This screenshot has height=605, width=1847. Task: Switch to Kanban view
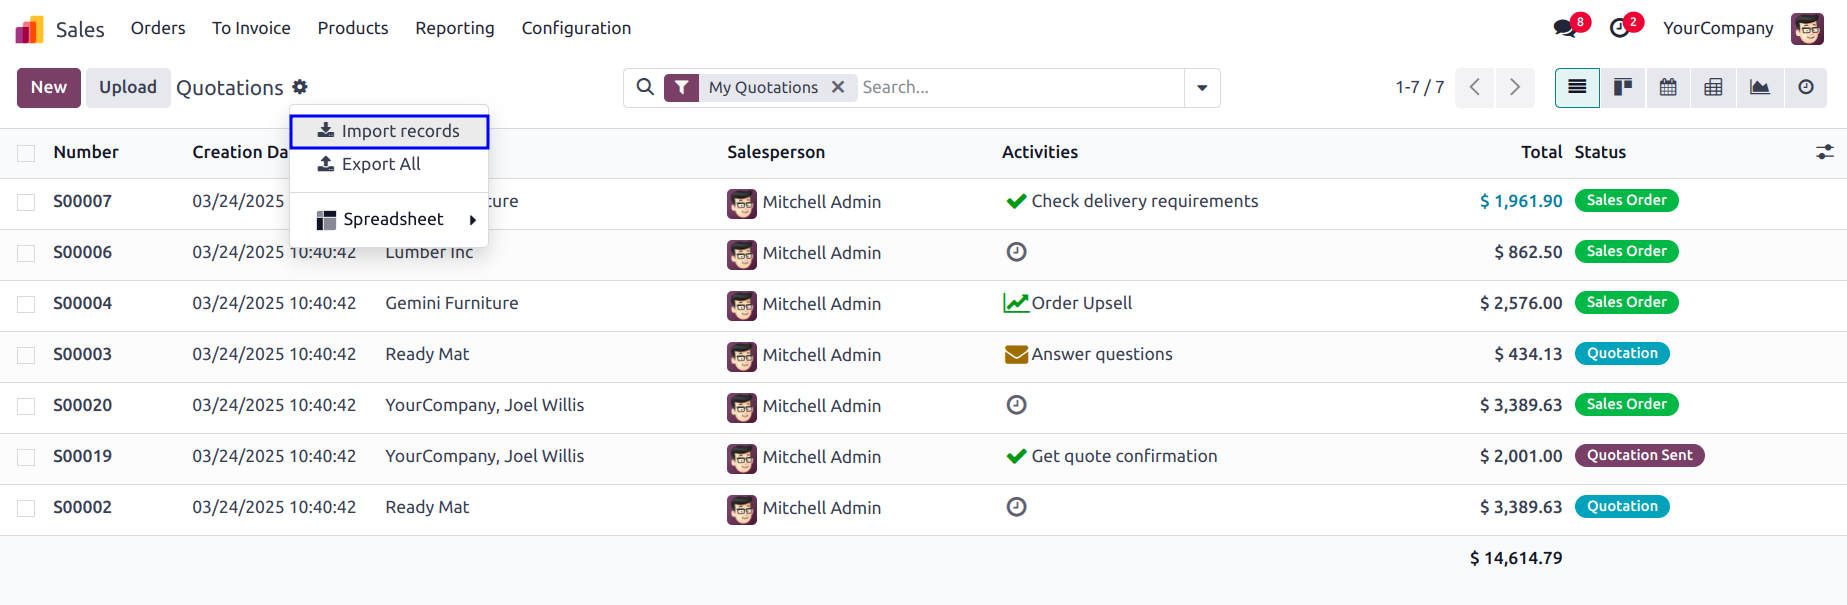[1622, 88]
